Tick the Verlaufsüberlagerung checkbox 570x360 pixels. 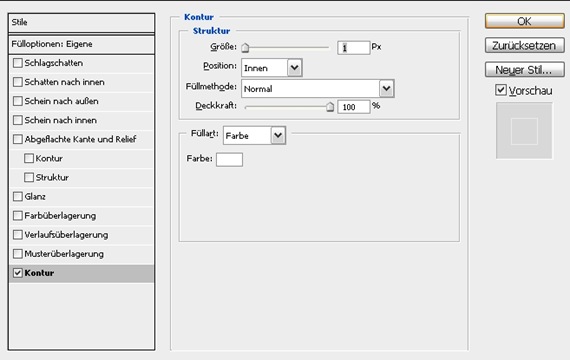point(17,235)
